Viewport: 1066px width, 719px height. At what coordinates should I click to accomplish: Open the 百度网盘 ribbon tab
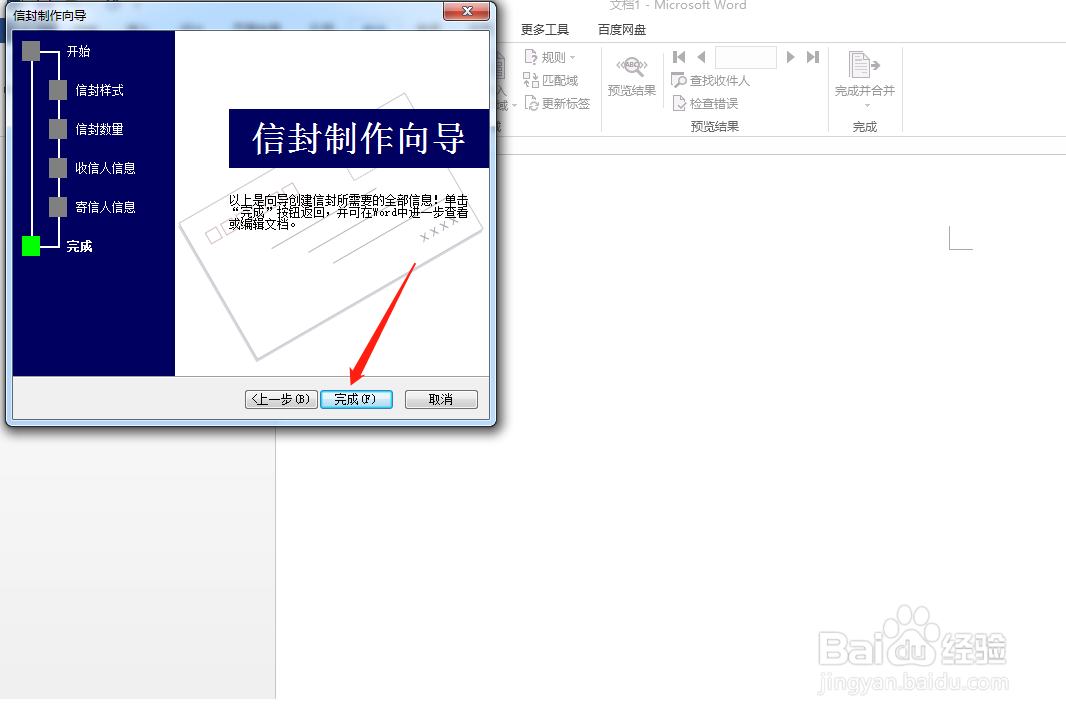(621, 29)
